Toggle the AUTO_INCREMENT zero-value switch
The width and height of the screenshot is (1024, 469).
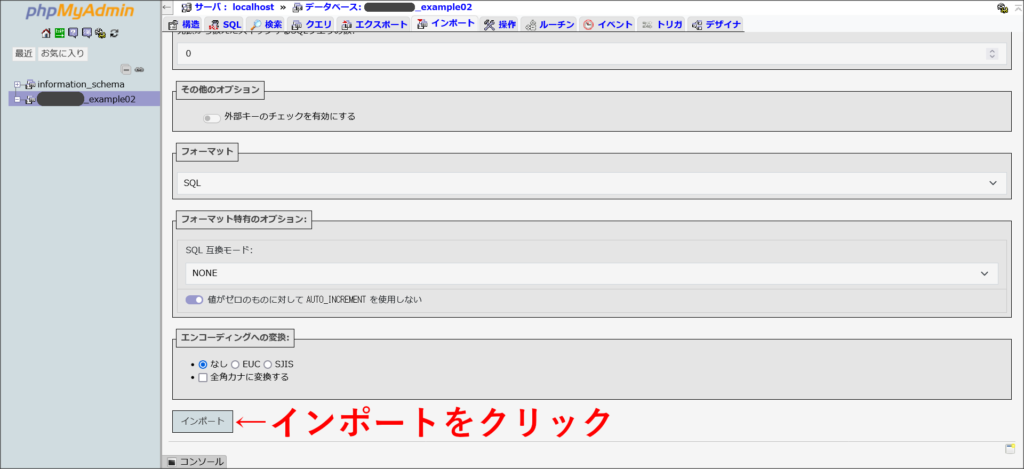click(x=195, y=300)
